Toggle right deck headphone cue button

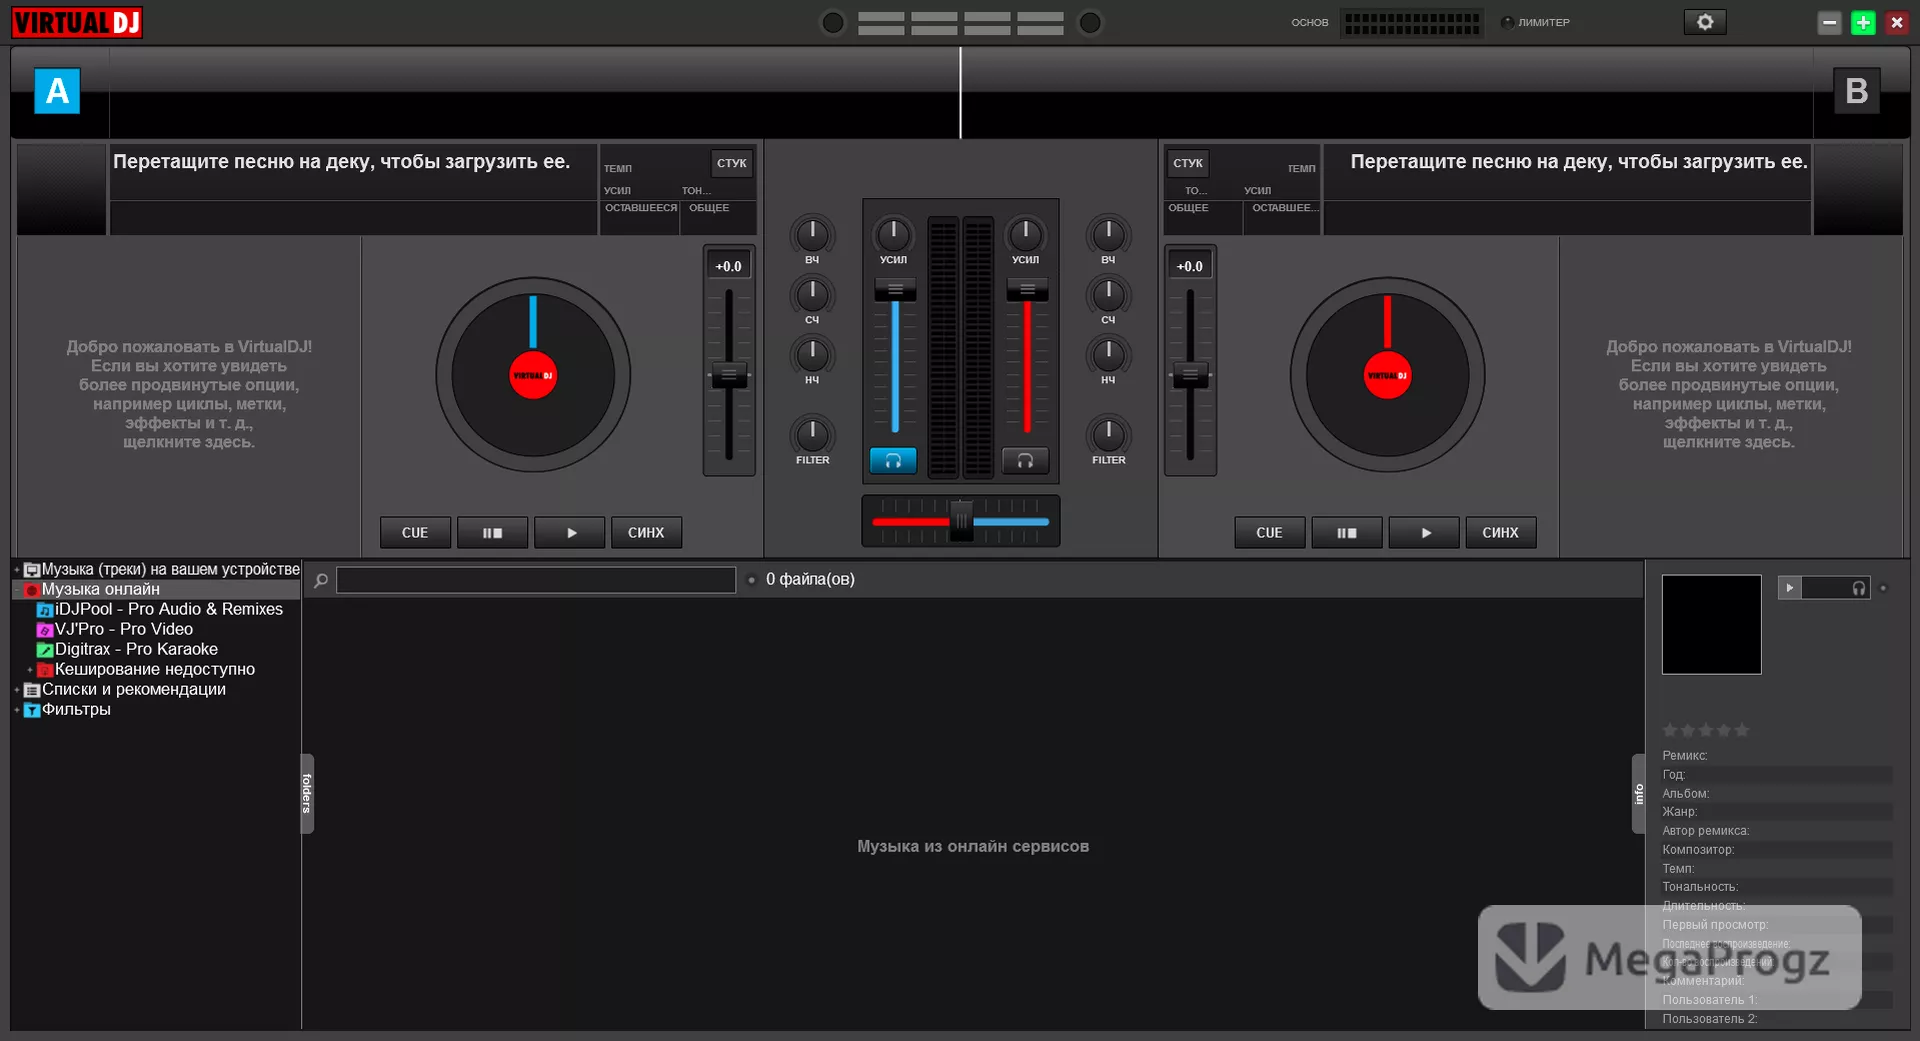[1025, 460]
